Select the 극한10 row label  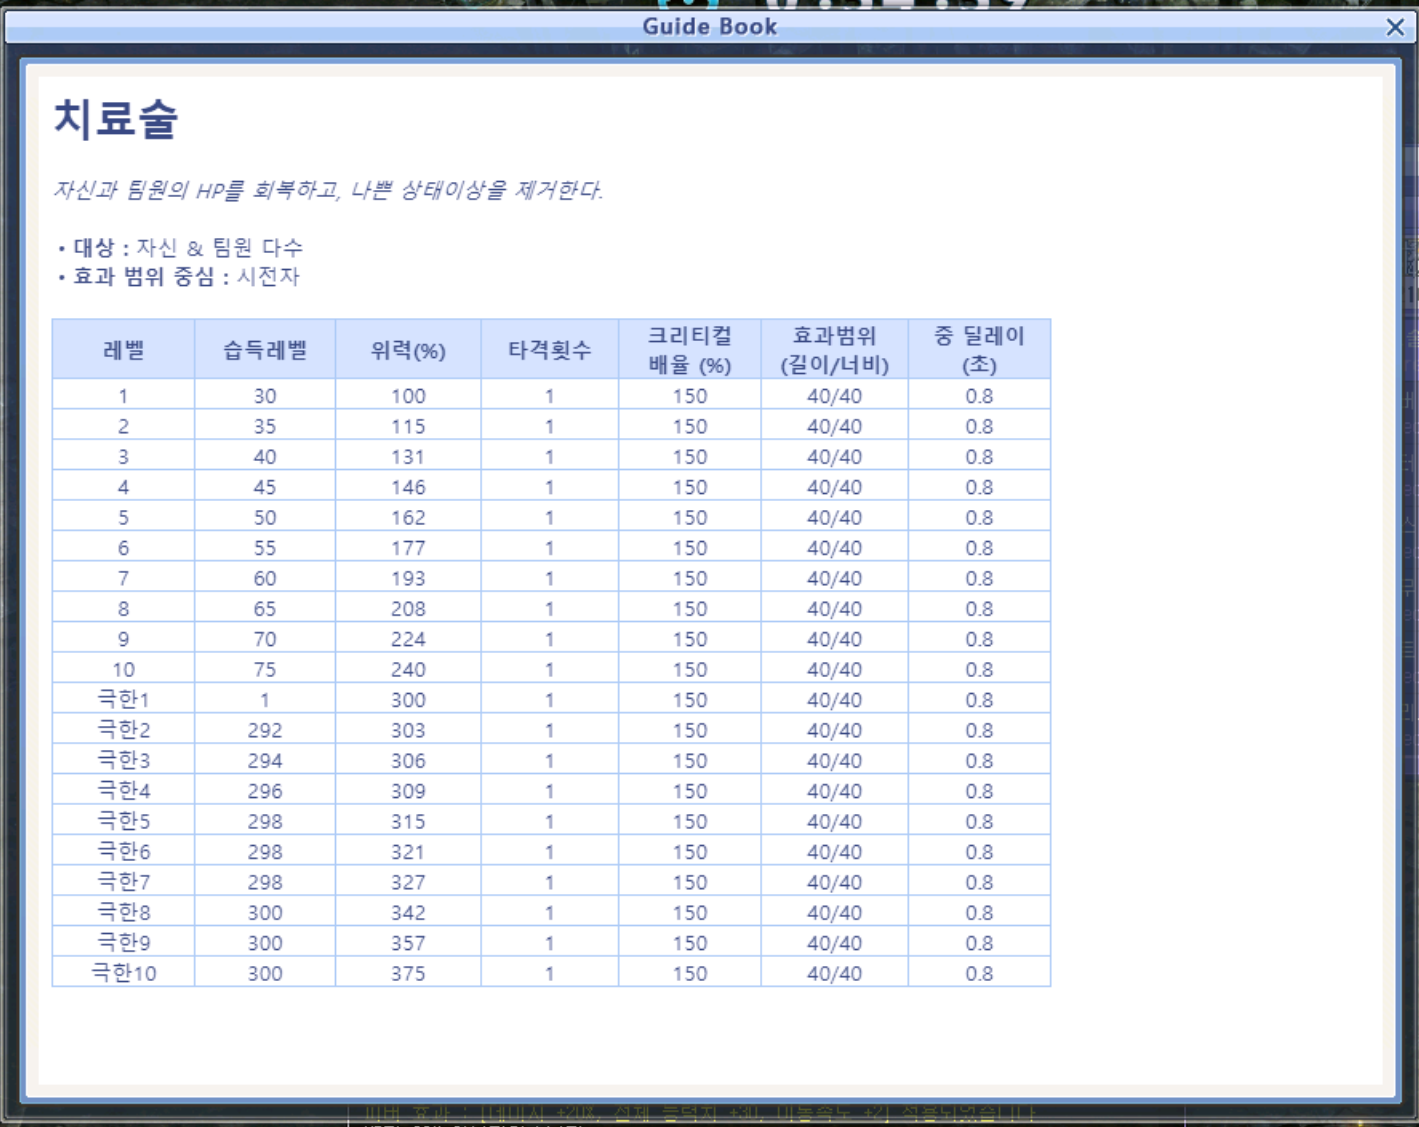123,973
